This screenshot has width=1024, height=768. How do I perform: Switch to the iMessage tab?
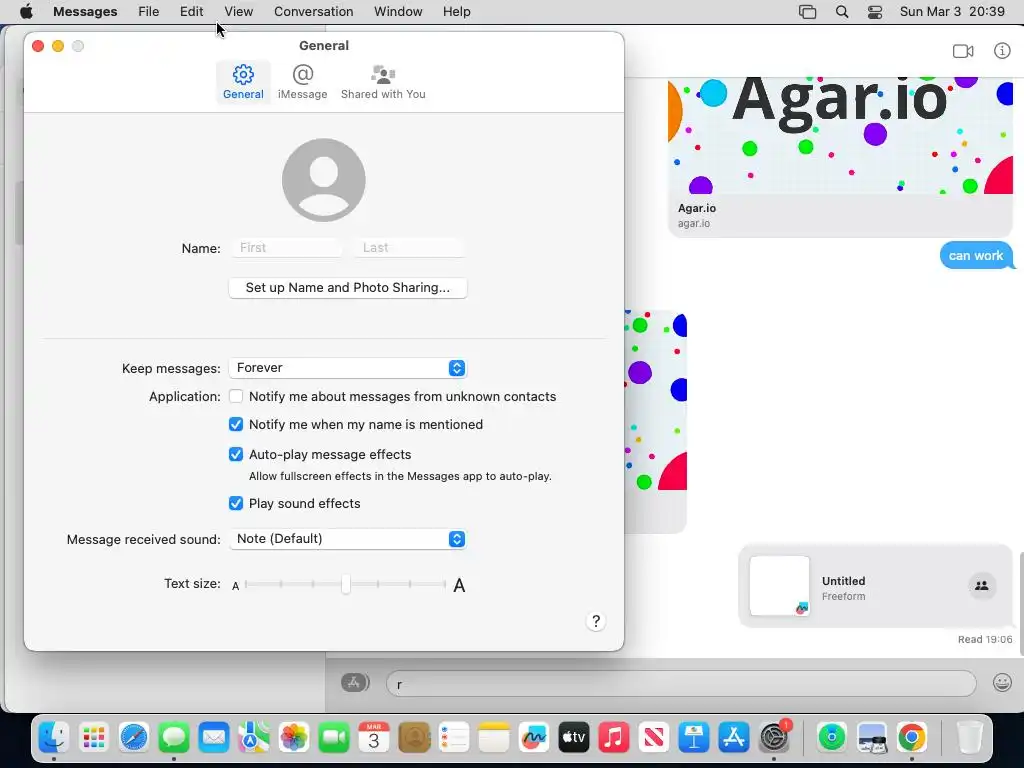point(302,82)
